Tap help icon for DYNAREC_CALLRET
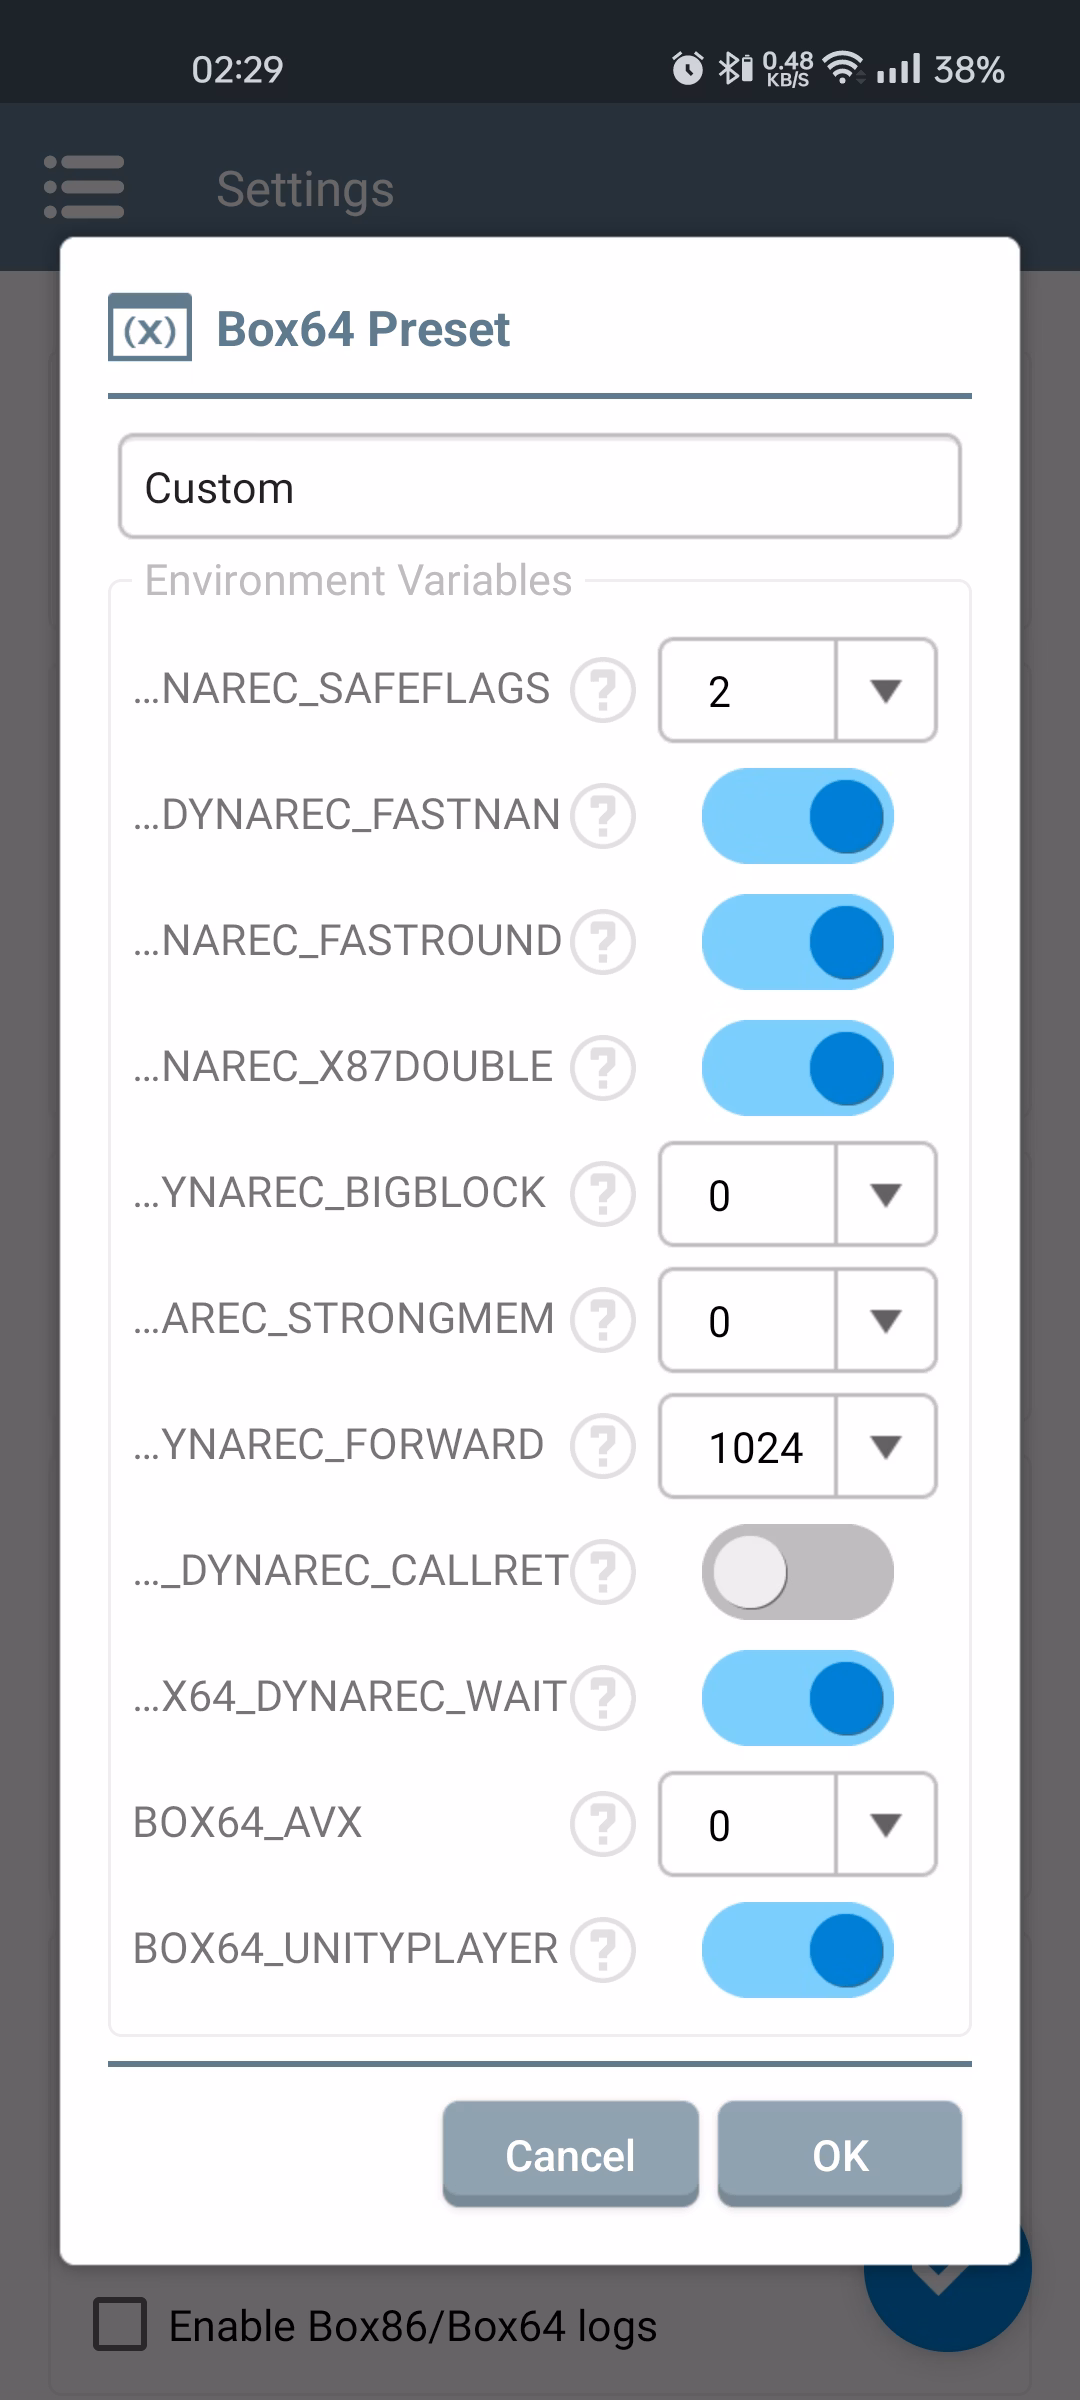 (602, 1572)
